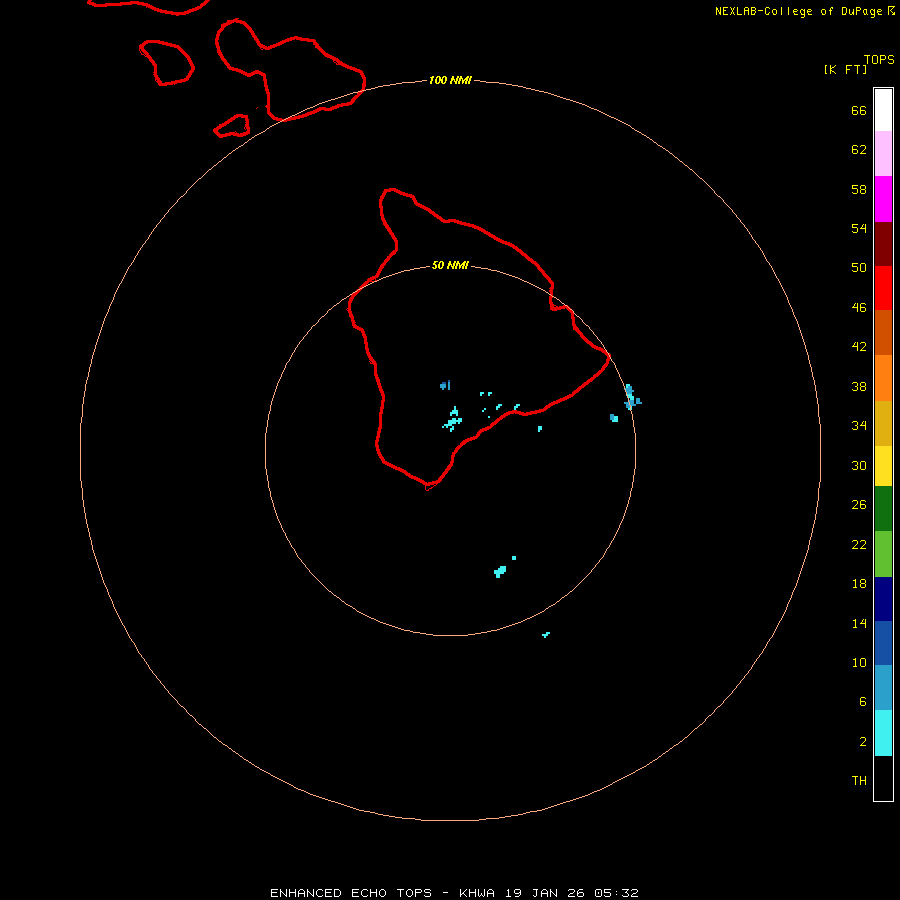The image size is (900, 900).
Task: Click the black TH threshold swatch
Action: pyautogui.click(x=883, y=778)
